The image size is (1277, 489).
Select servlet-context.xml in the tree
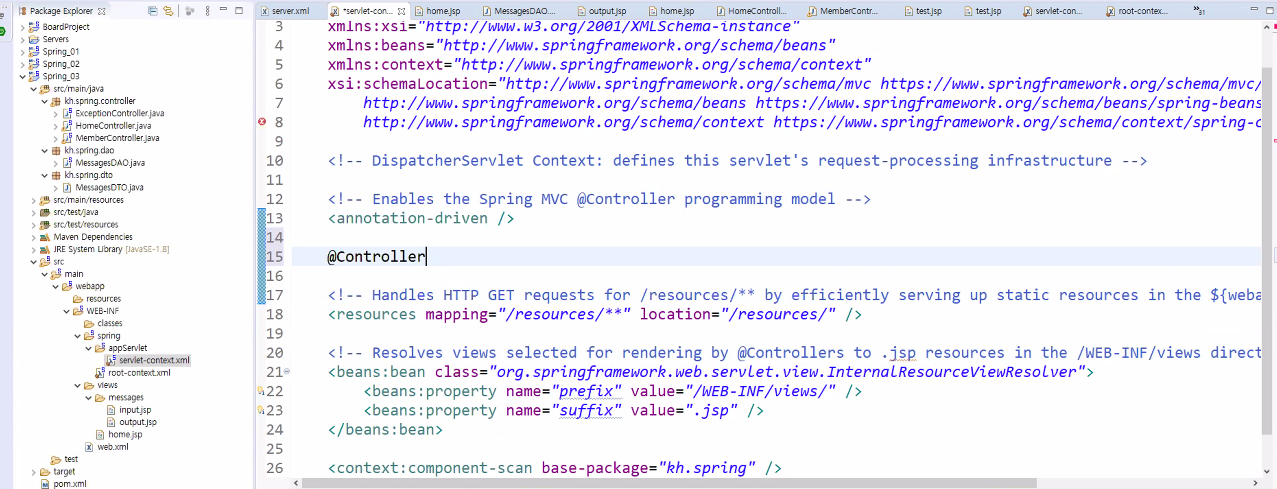point(154,360)
